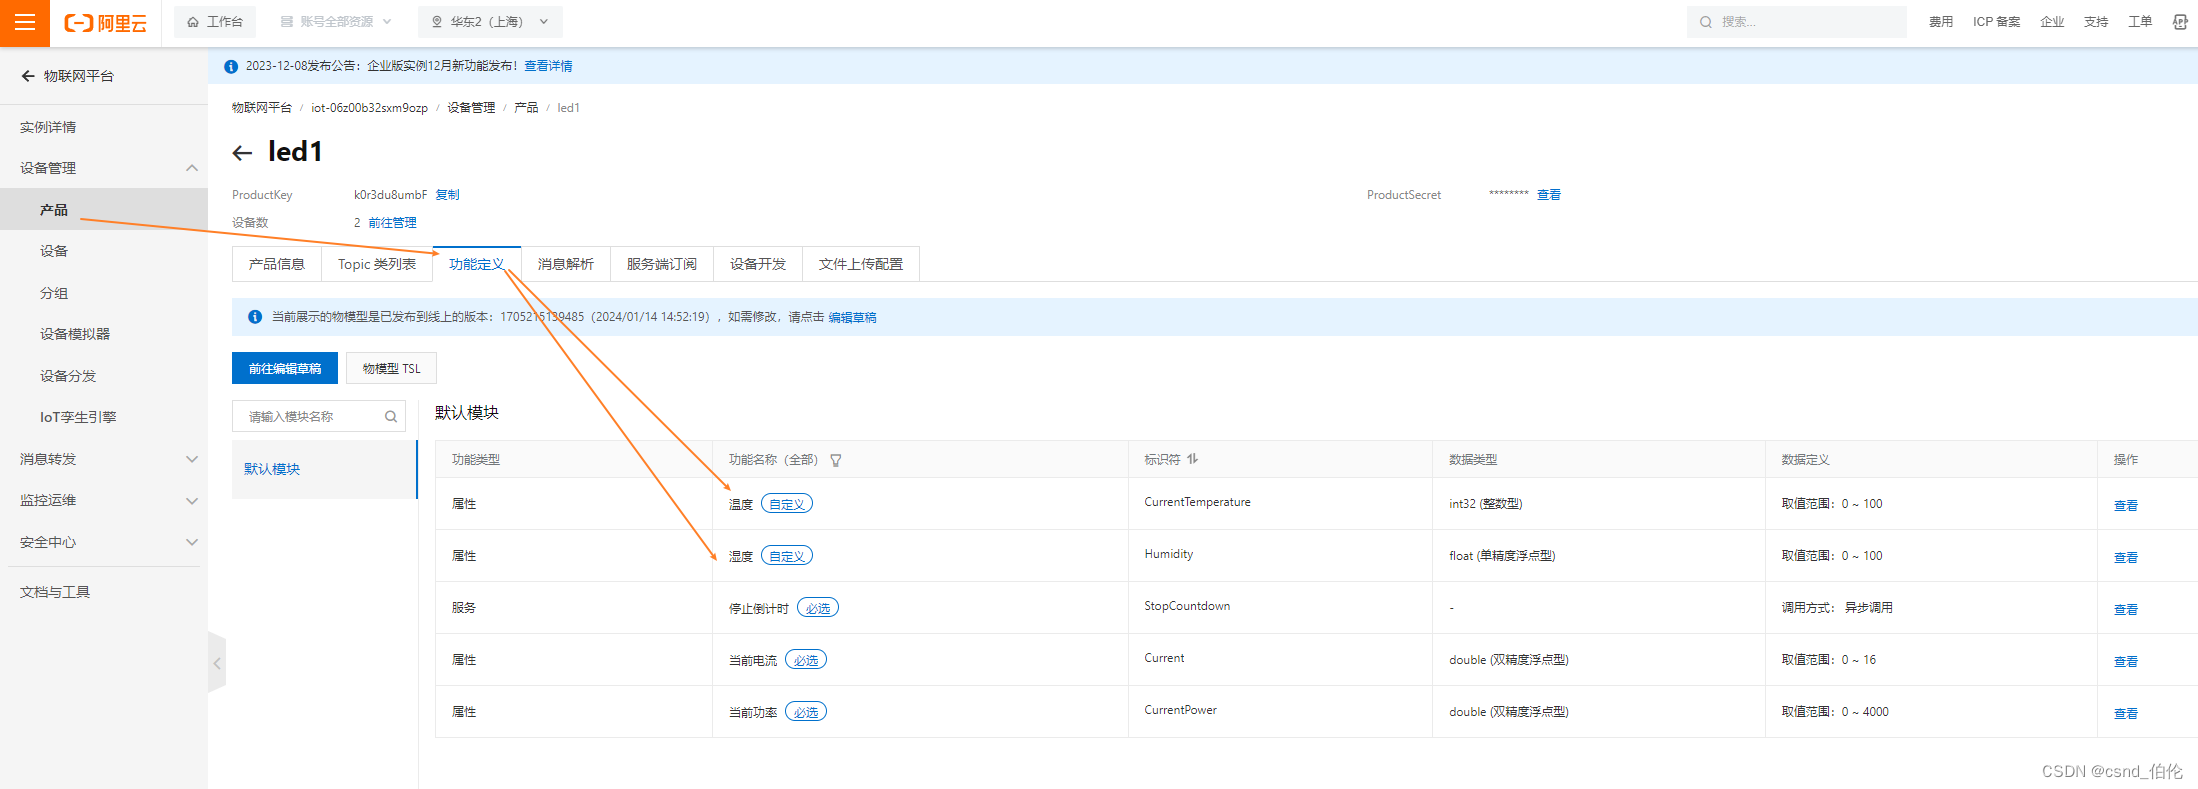The width and height of the screenshot is (2198, 789).
Task: Click 企业 in the top bar
Action: [2052, 22]
